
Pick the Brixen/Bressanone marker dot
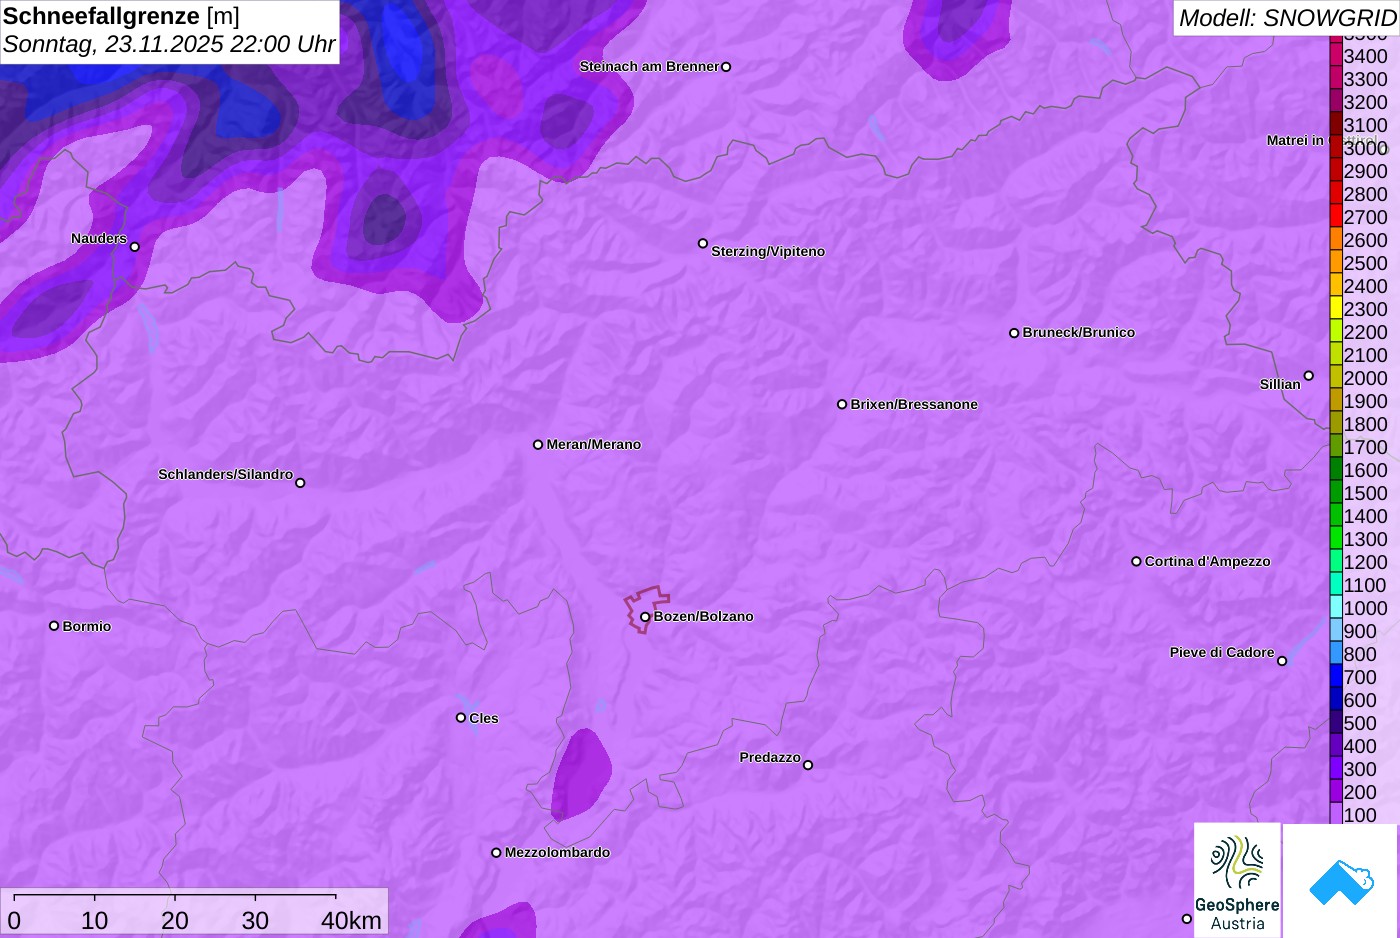click(842, 404)
